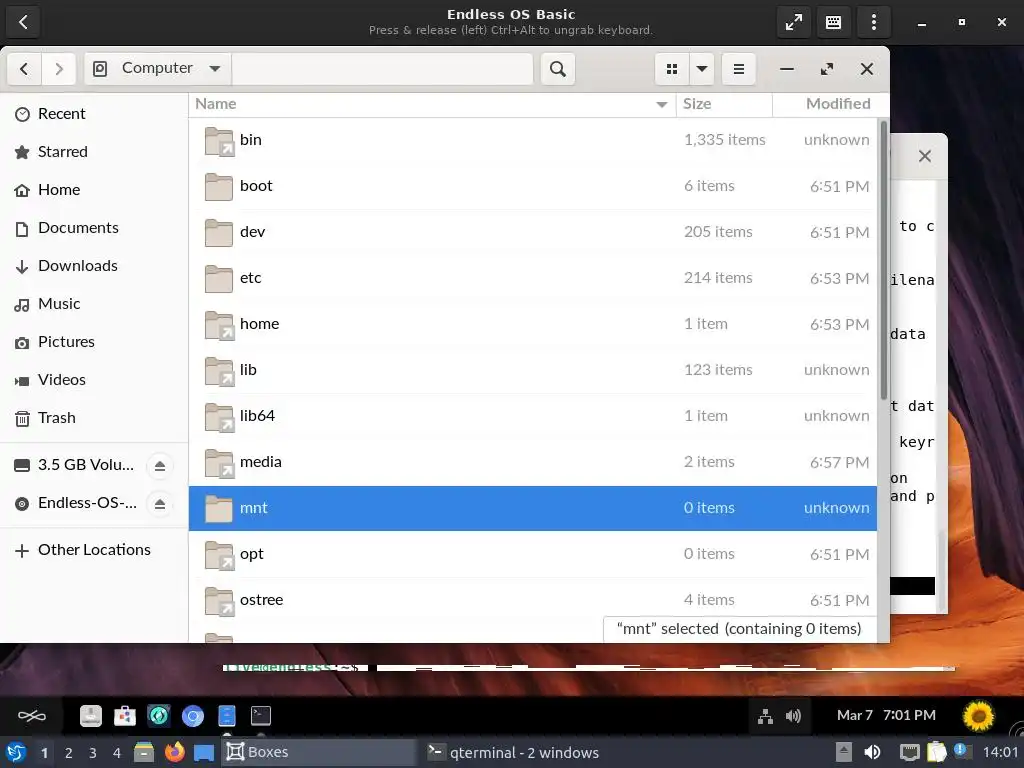Launch Firefox from host panel
The image size is (1024, 768).
174,752
